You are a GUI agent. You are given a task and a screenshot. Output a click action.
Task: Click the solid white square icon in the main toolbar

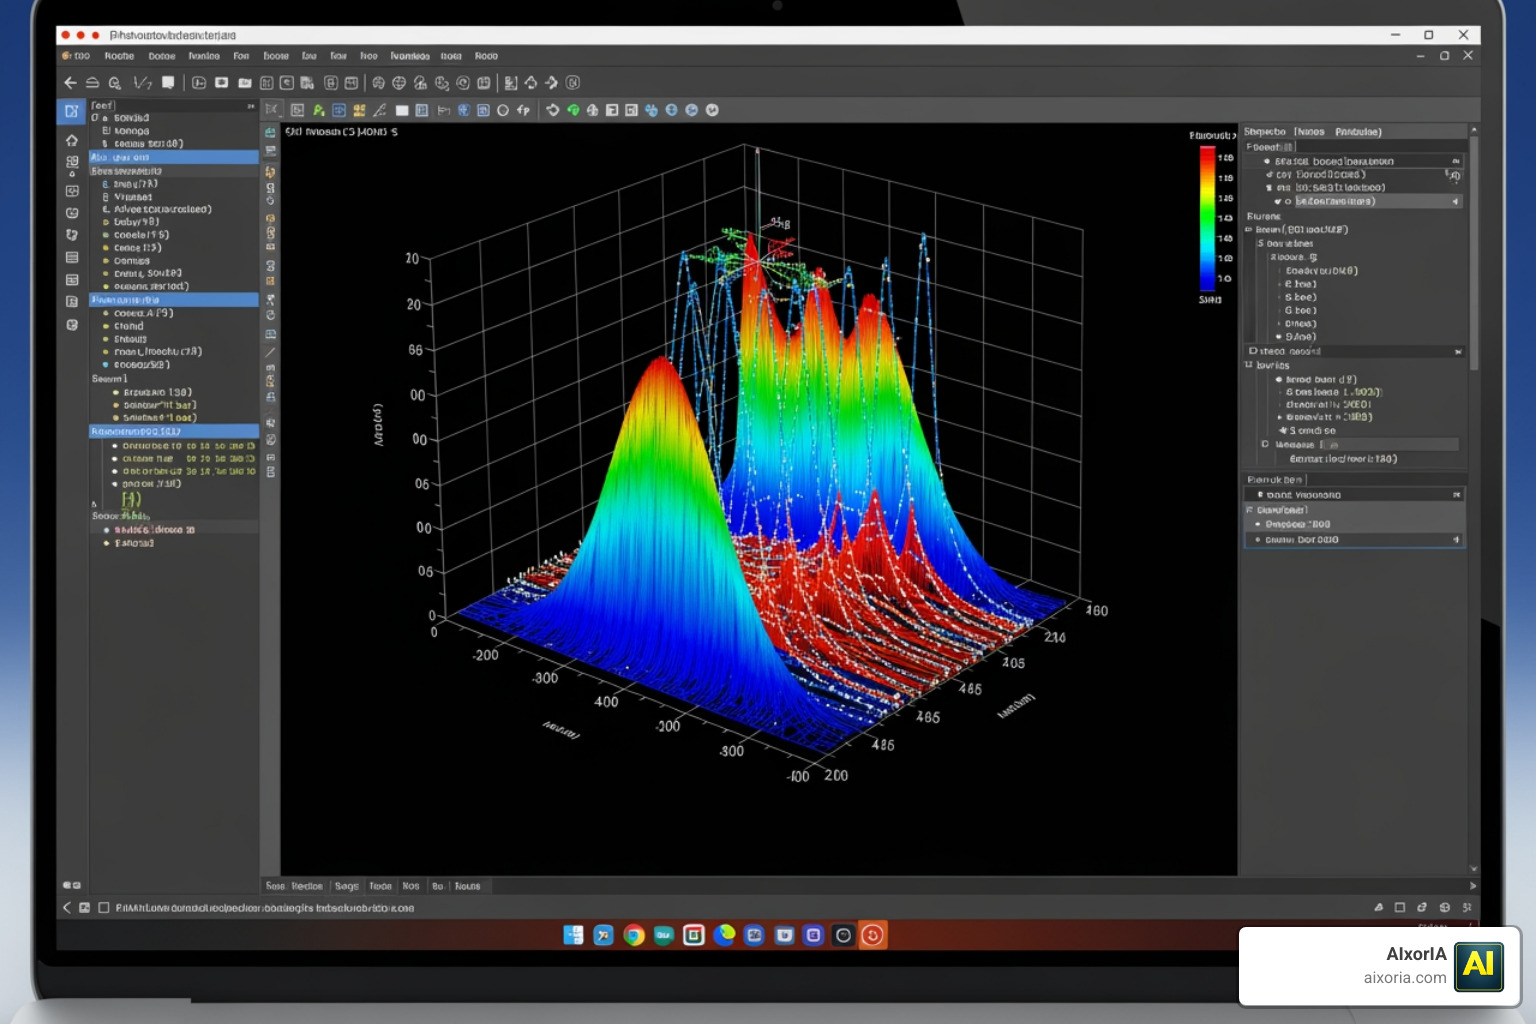tap(168, 82)
